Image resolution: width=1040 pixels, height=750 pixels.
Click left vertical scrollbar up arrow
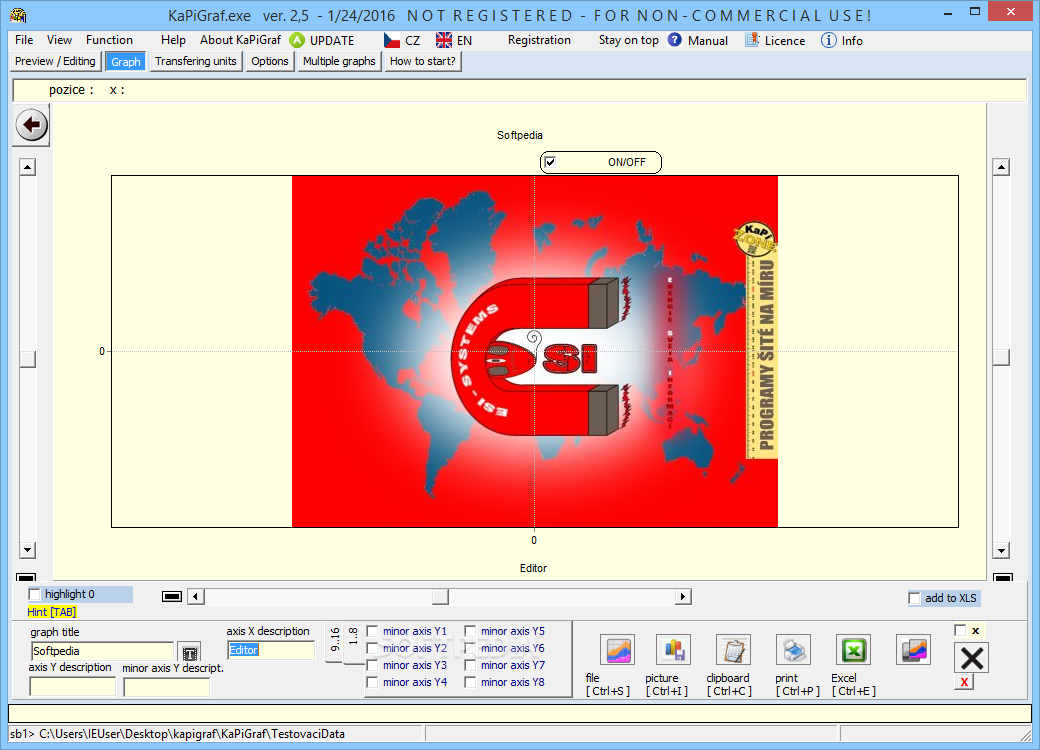click(x=27, y=167)
